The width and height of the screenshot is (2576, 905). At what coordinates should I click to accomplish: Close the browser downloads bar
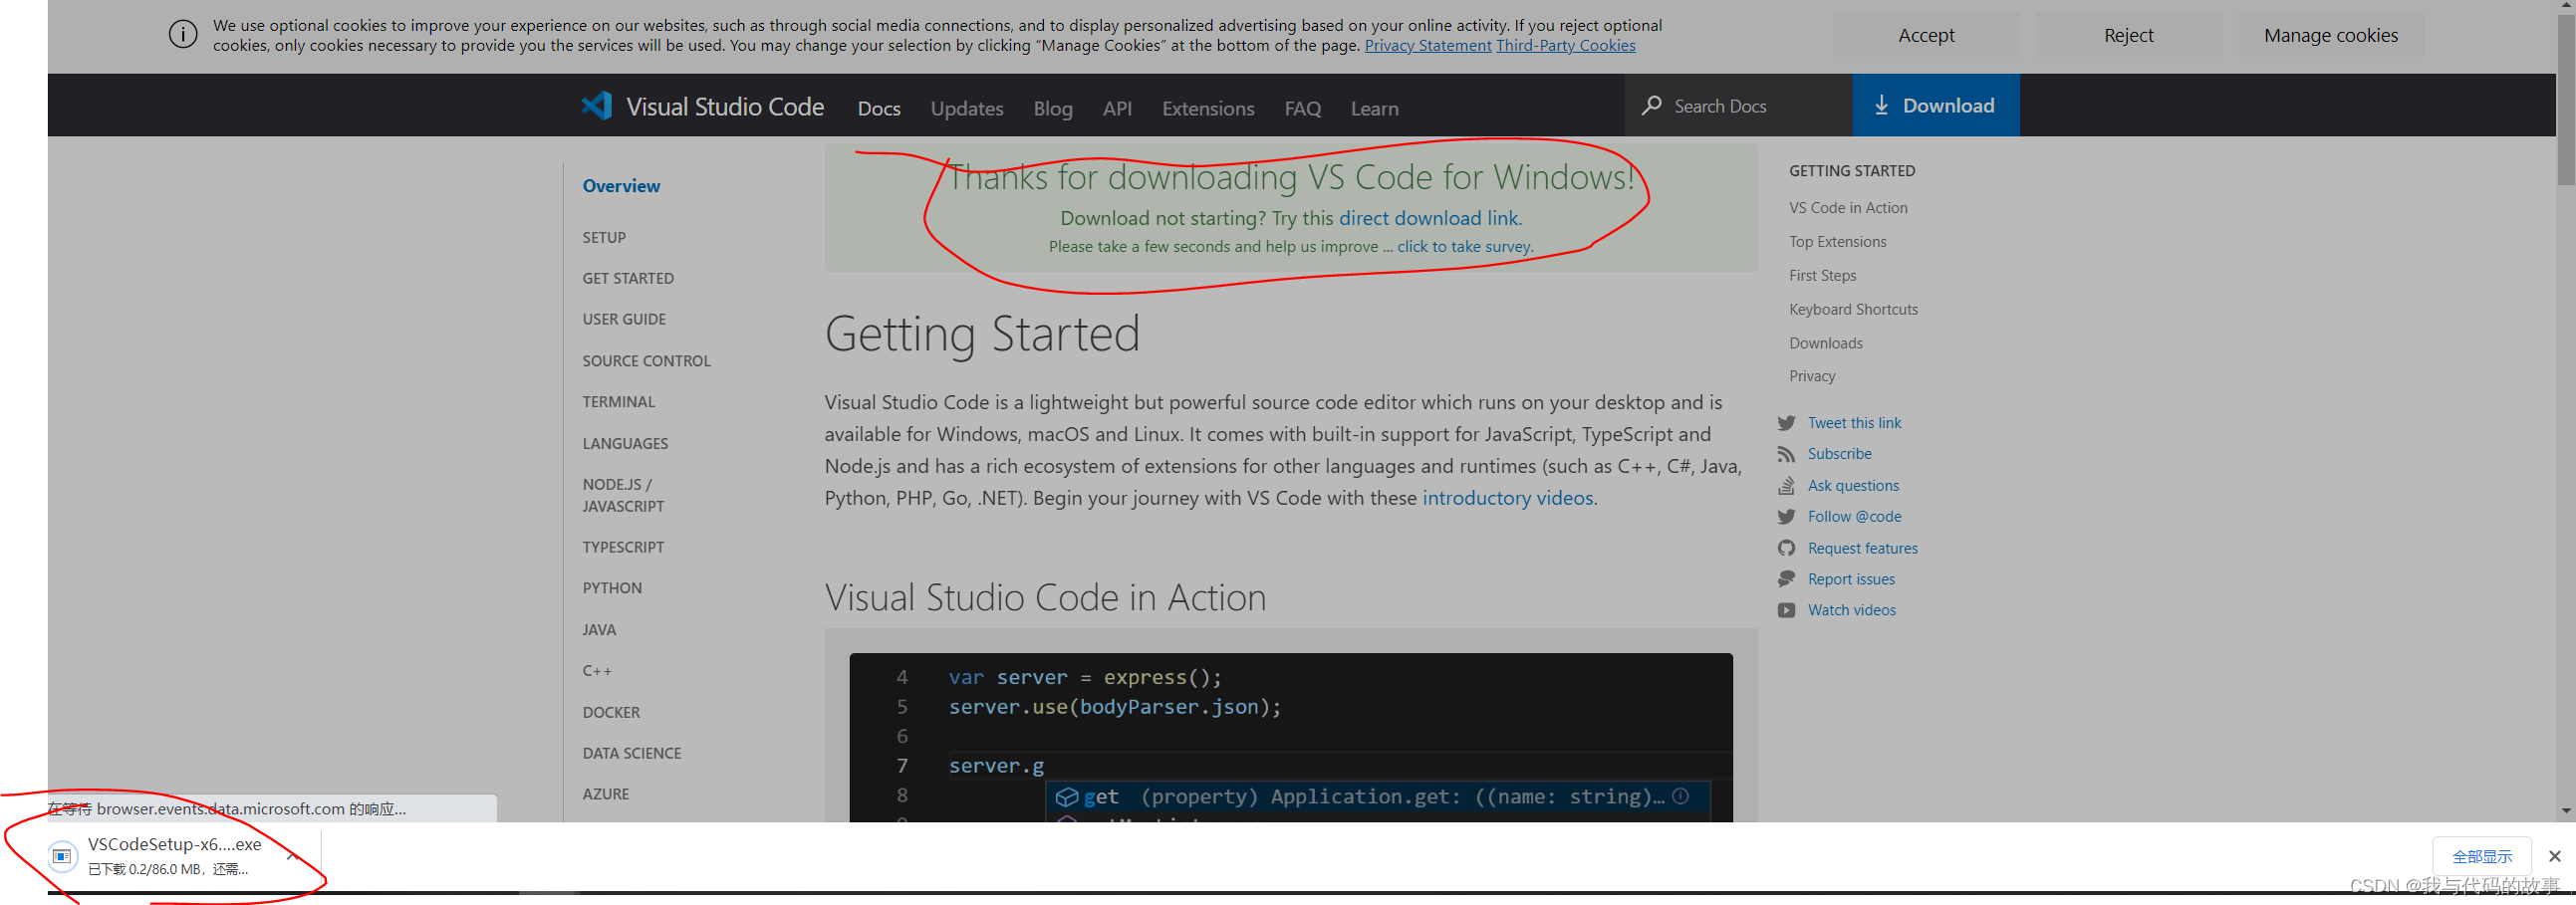coord(2554,856)
